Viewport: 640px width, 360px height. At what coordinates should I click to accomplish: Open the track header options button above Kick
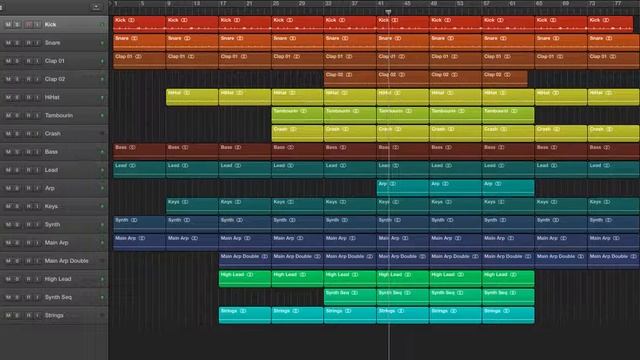(96, 7)
